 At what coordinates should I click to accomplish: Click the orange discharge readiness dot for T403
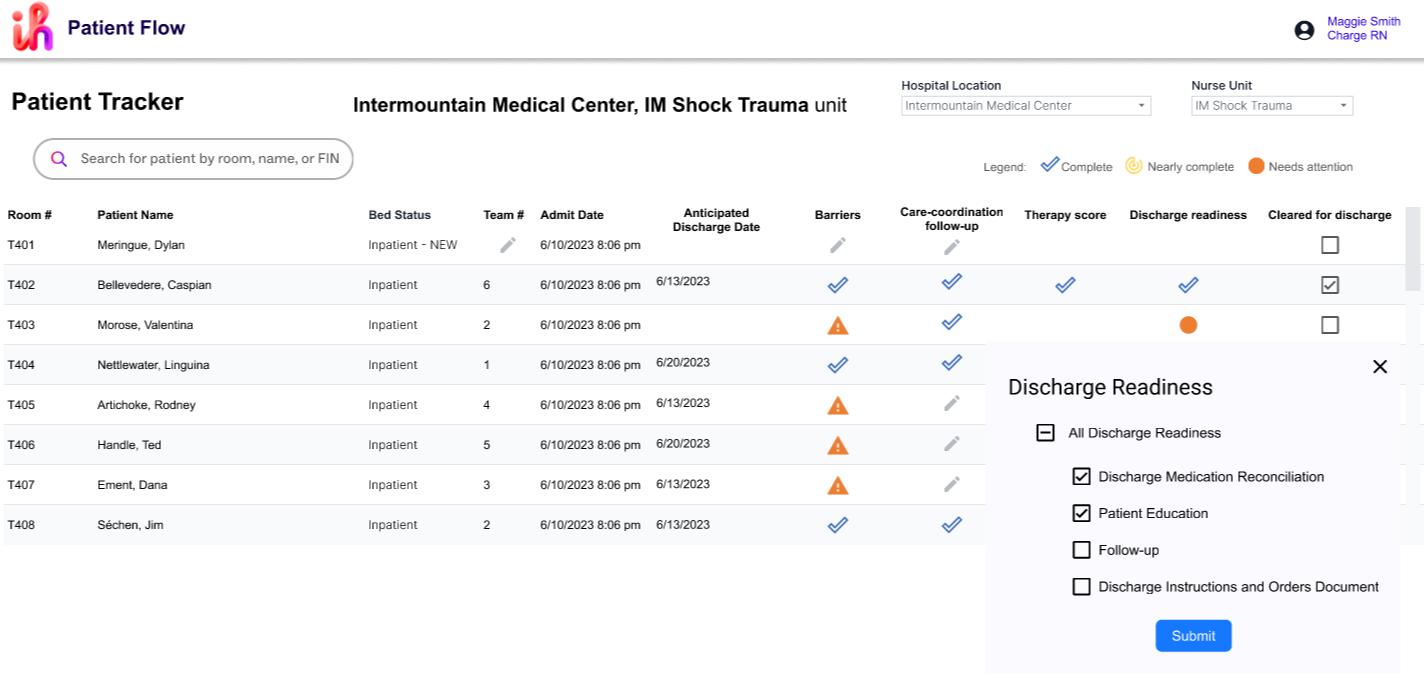1188,325
